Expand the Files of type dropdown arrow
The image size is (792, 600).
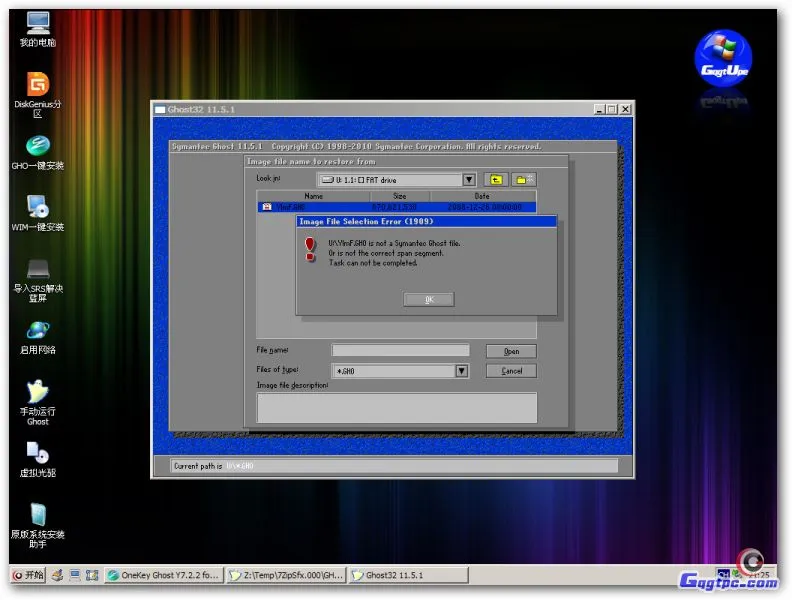462,371
